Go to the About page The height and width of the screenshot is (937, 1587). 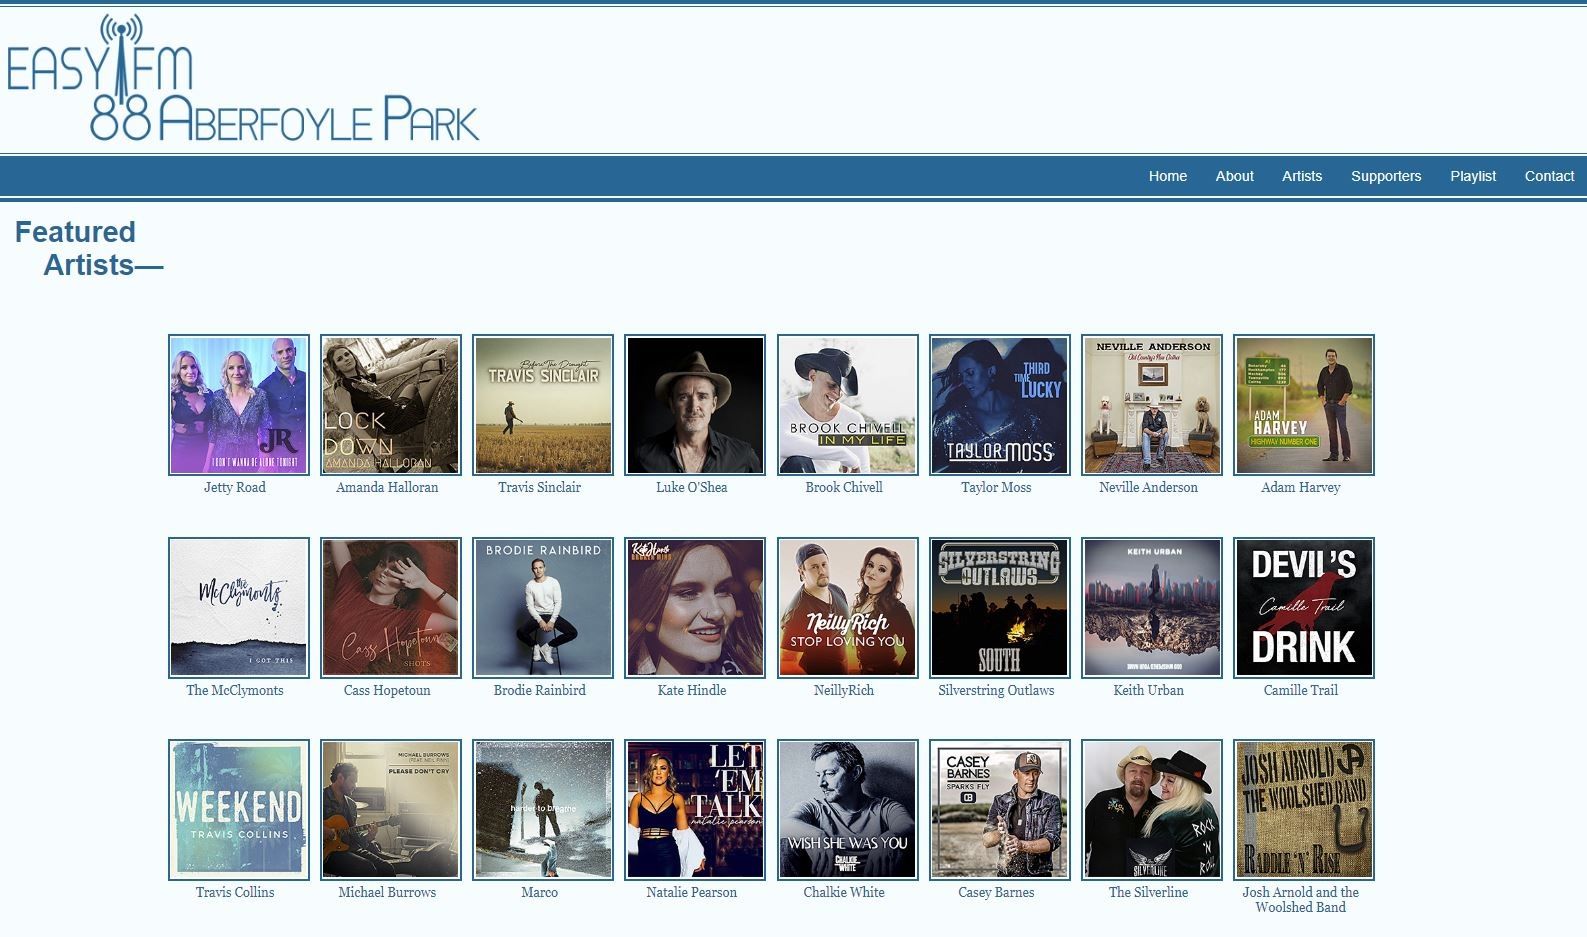click(1234, 176)
